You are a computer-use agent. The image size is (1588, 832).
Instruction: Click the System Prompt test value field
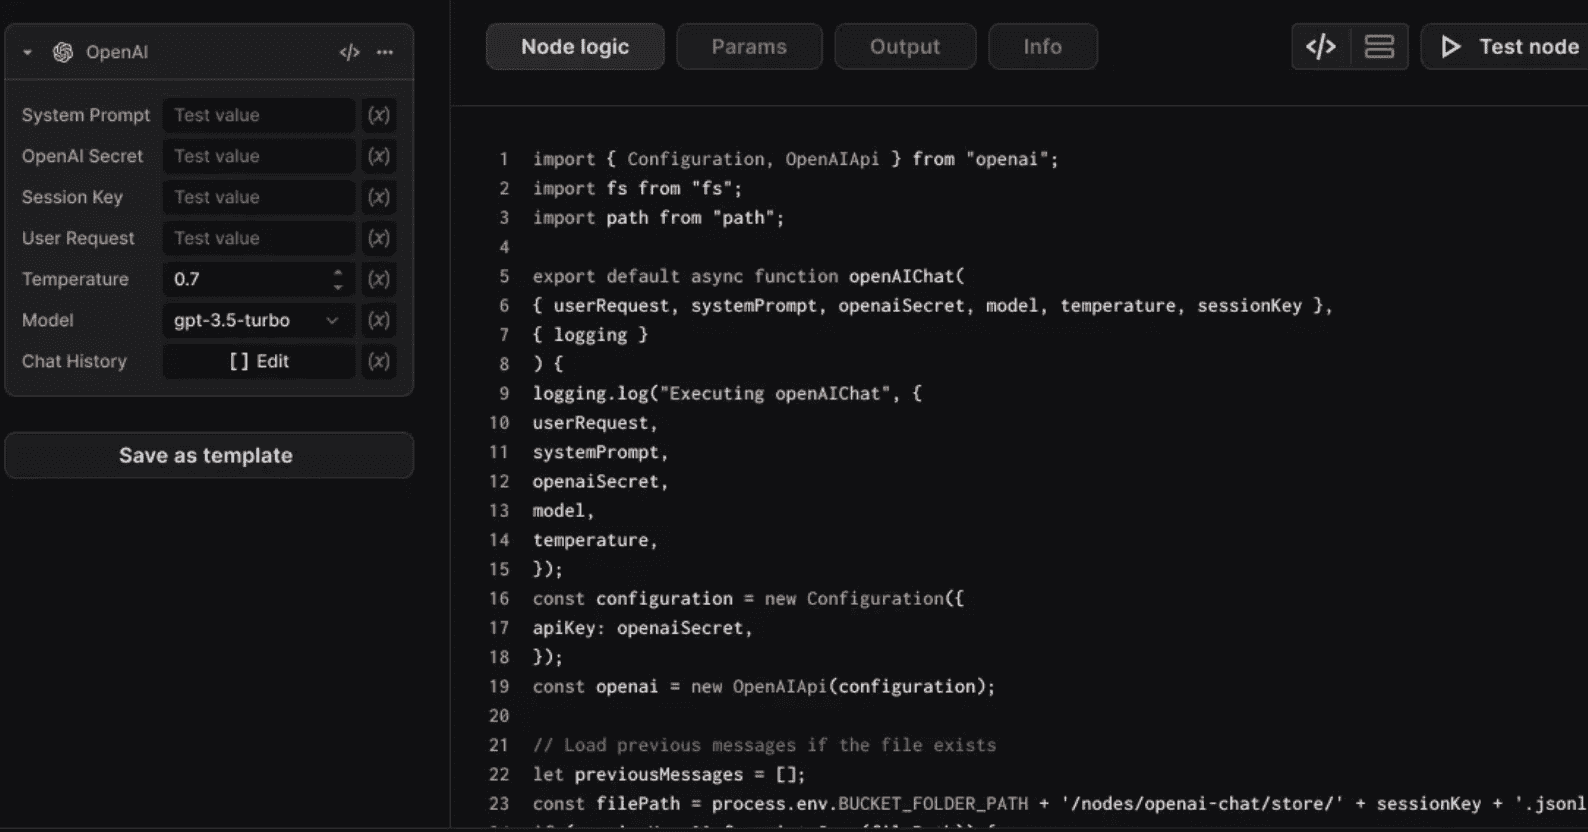(x=259, y=115)
